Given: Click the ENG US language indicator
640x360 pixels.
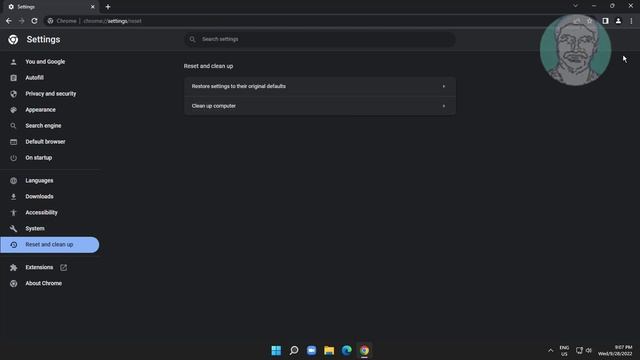Looking at the screenshot, I should tap(564, 350).
